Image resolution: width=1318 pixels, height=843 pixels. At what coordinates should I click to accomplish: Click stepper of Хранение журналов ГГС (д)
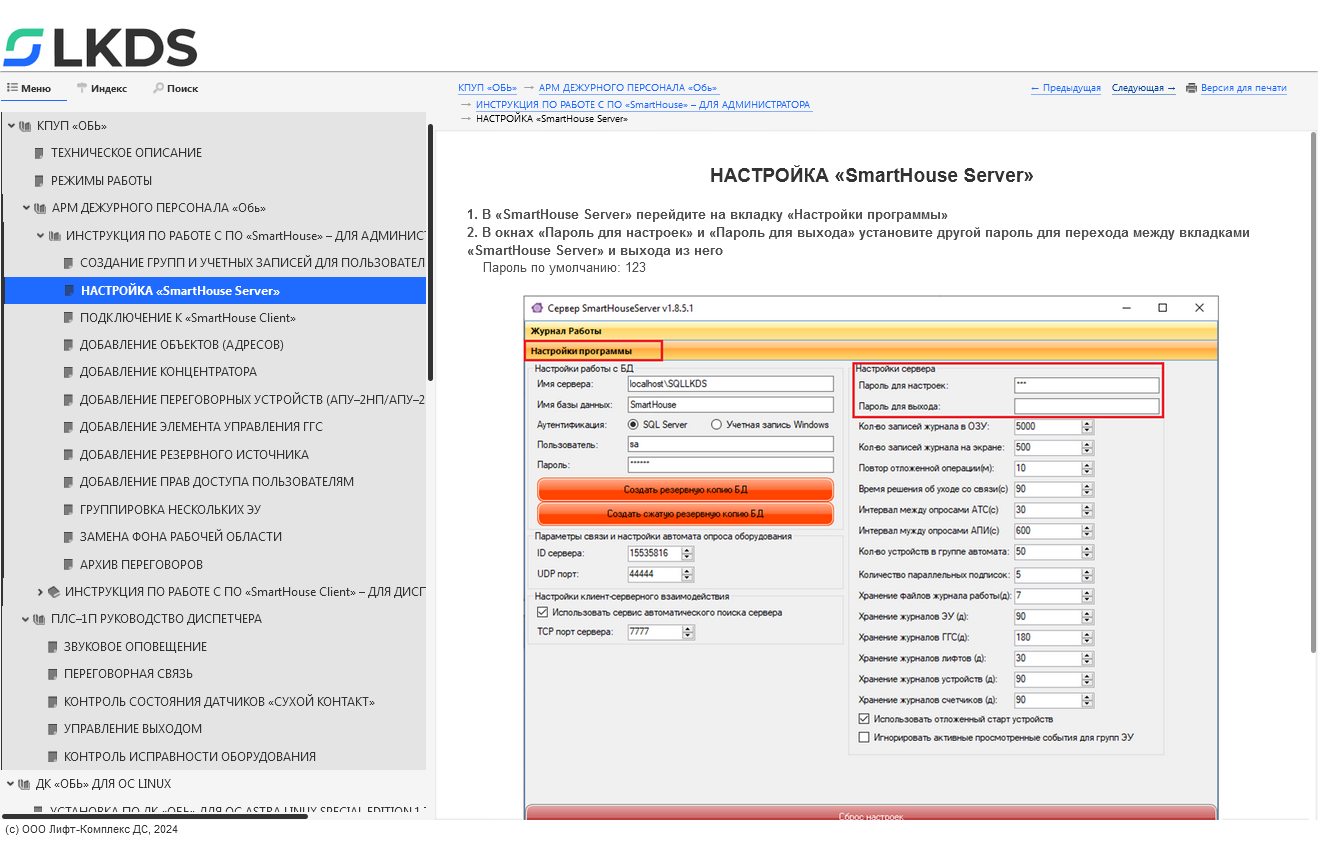pos(1087,637)
